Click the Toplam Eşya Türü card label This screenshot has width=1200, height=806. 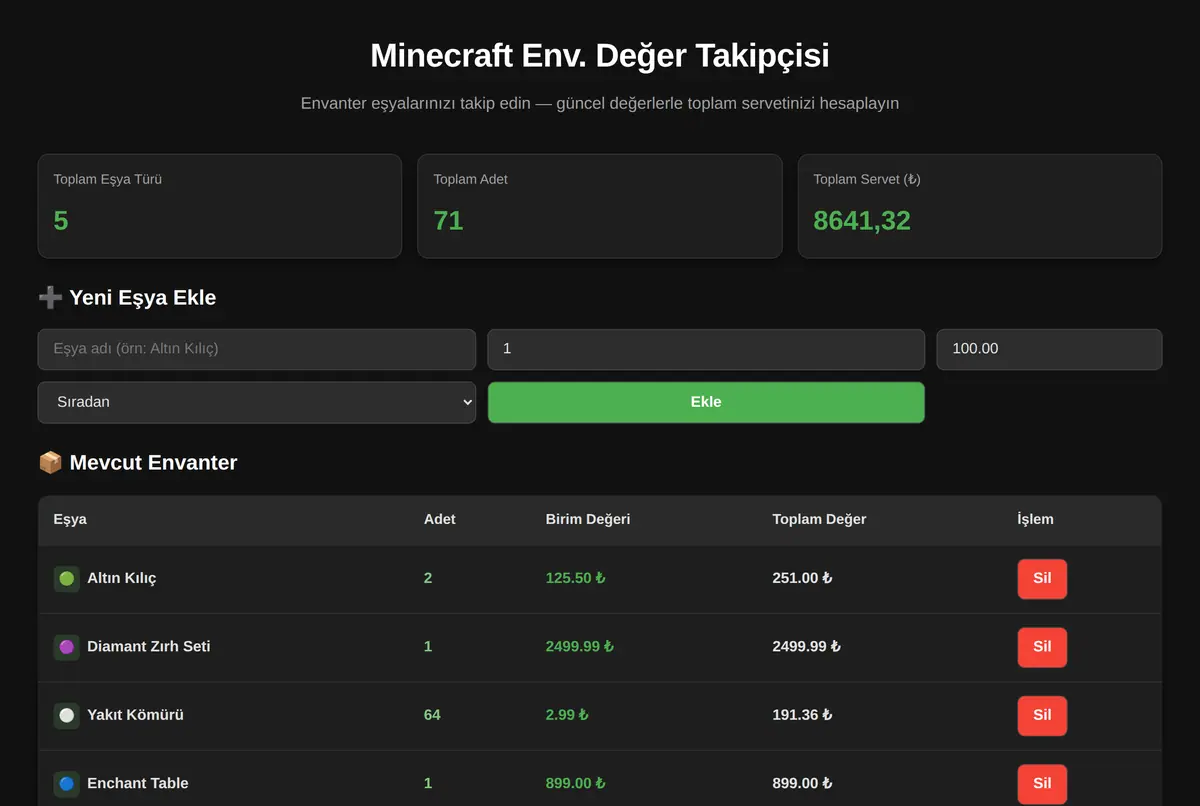108,180
